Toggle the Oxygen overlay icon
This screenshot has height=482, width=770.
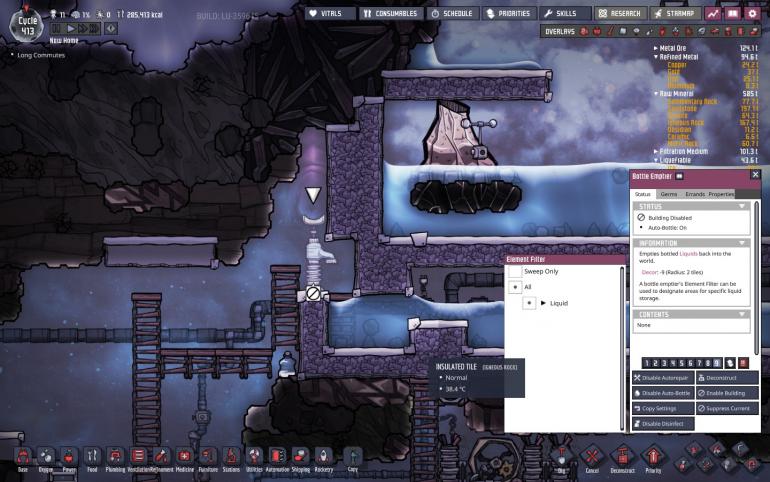pyautogui.click(x=584, y=31)
